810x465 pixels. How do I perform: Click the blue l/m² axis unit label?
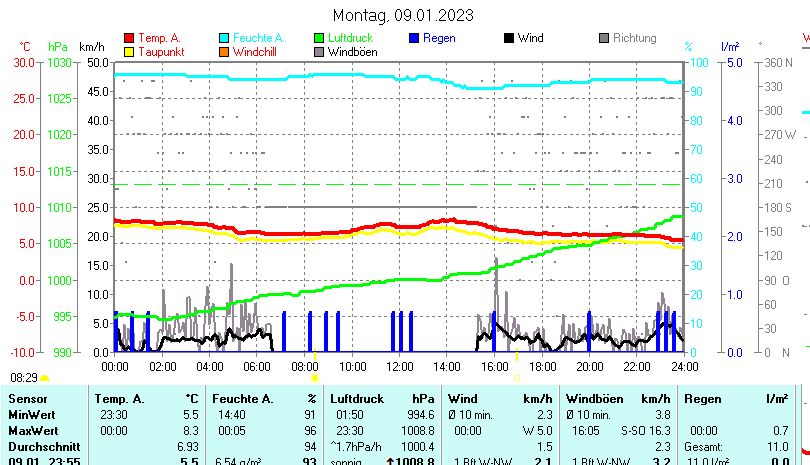click(x=730, y=46)
